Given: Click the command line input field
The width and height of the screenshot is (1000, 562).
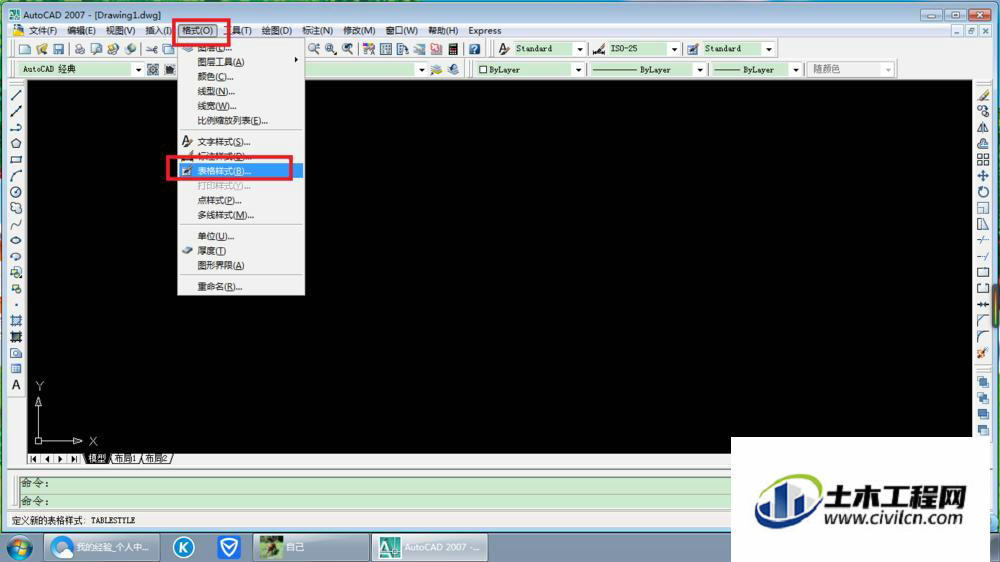Looking at the screenshot, I should 376,501.
